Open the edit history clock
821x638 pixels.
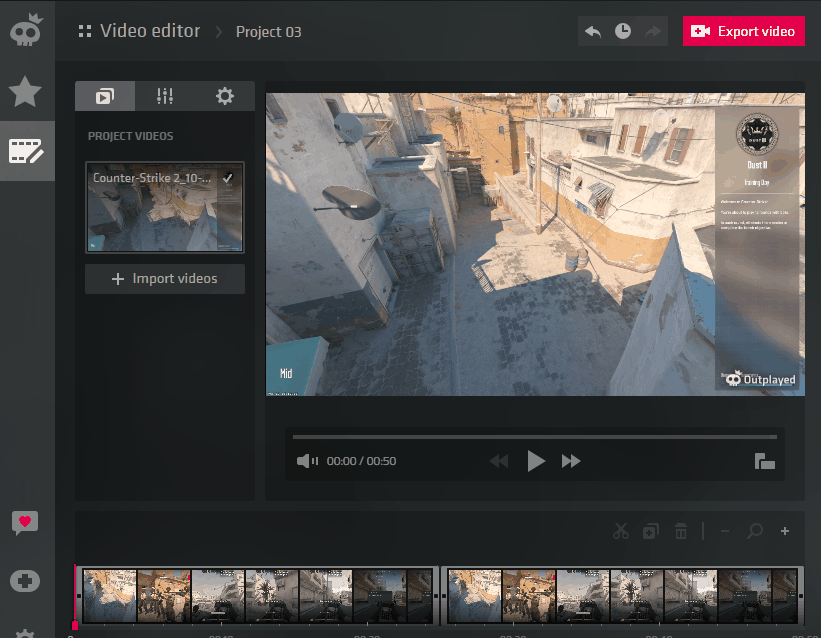pyautogui.click(x=623, y=31)
